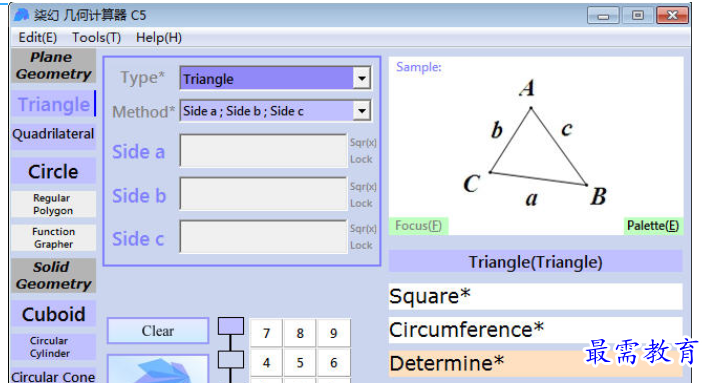Open Regular Polygon section
The height and width of the screenshot is (383, 707).
tap(54, 204)
